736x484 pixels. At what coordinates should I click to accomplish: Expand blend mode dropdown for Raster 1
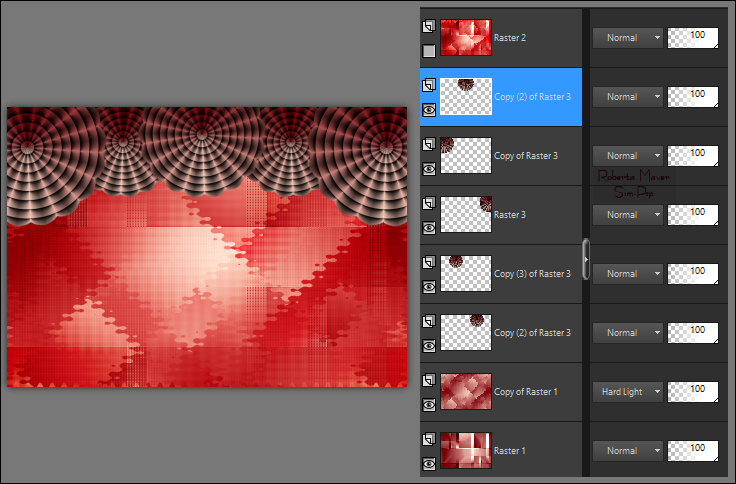(627, 451)
